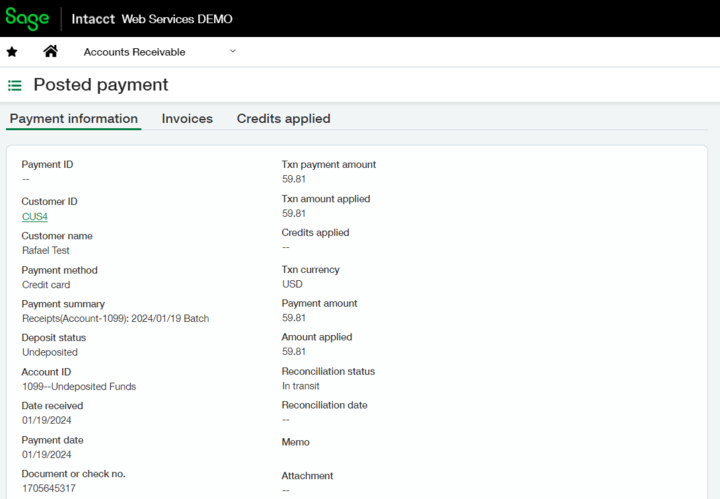Open the favorites star menu
The width and height of the screenshot is (720, 499).
12,52
